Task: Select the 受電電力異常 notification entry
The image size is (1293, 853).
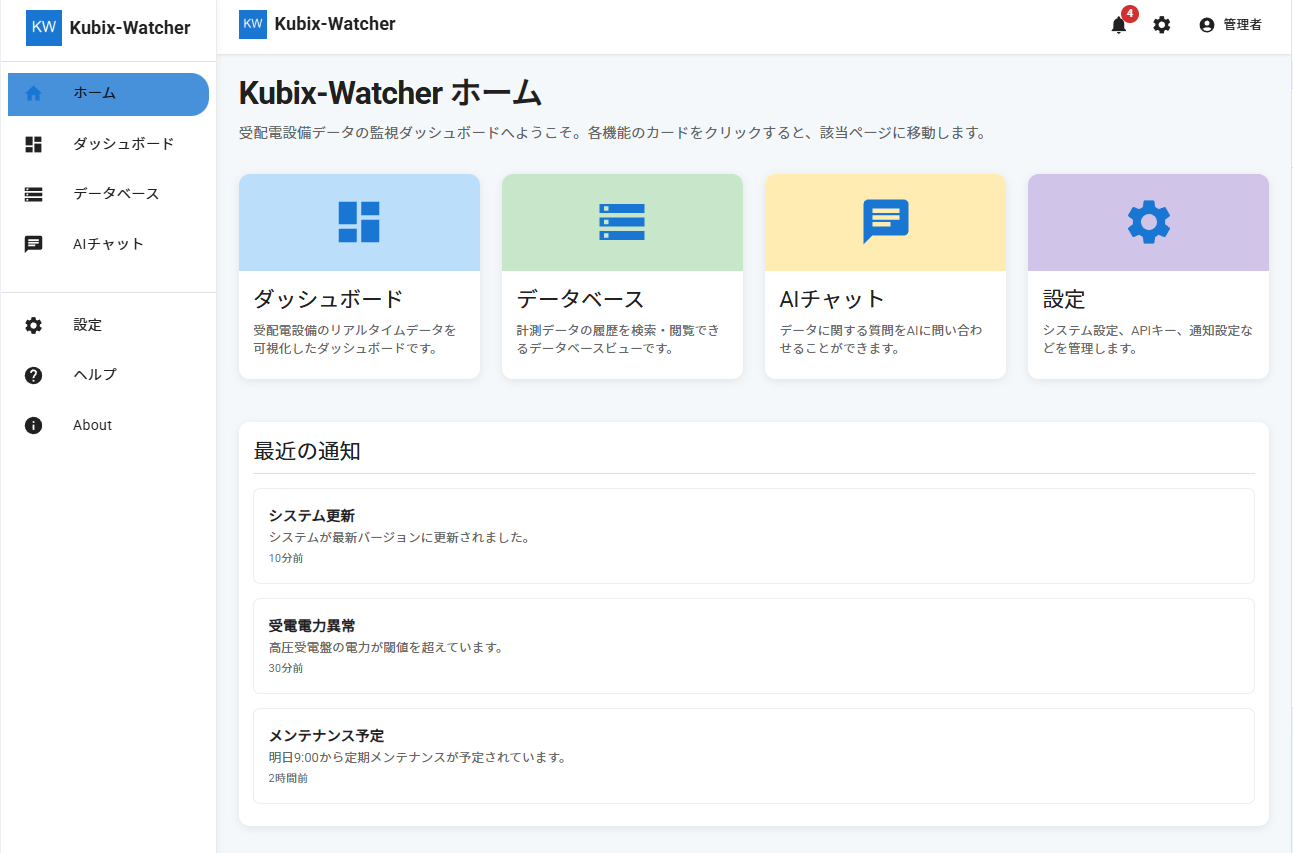Action: coord(754,644)
